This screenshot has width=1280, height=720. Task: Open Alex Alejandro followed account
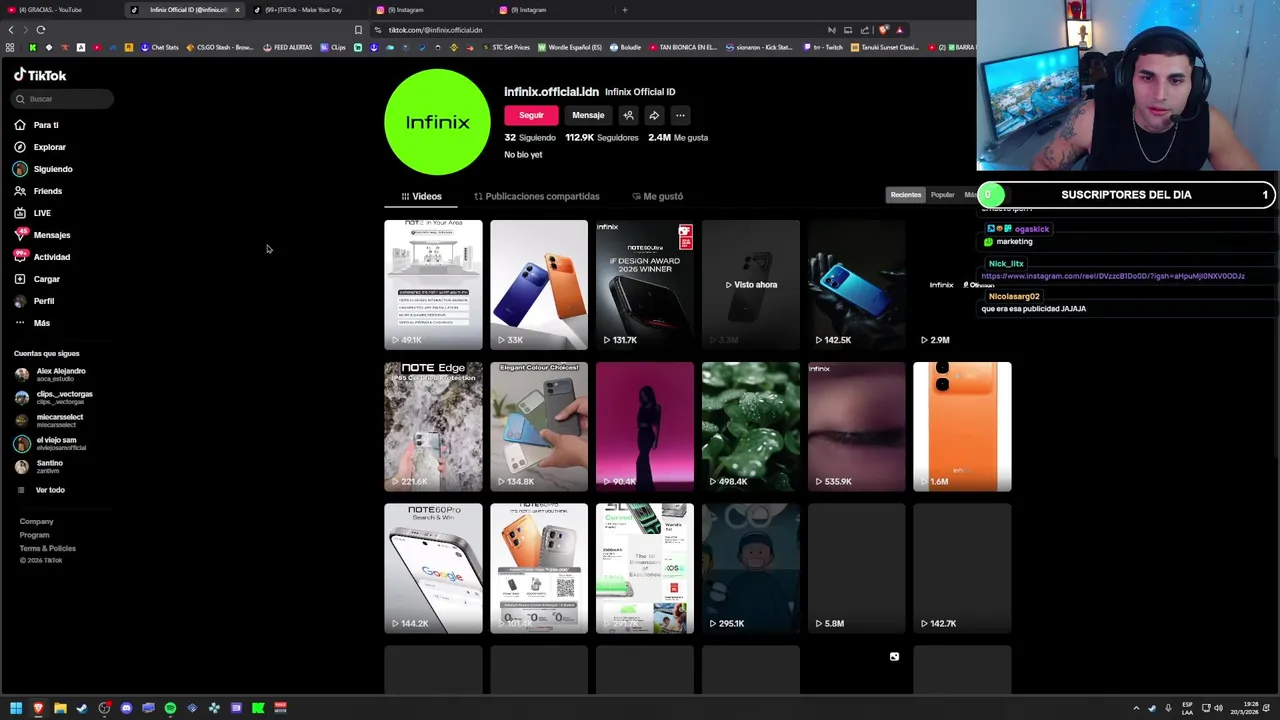(x=52, y=374)
